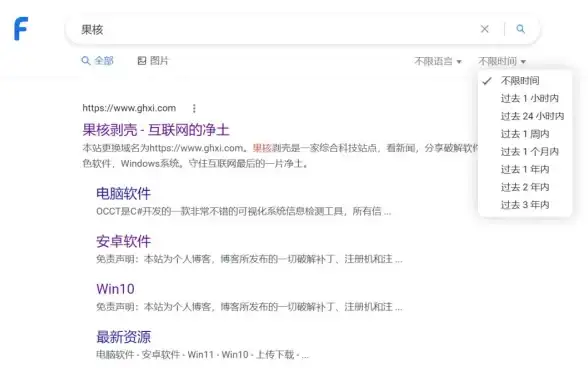This screenshot has width=588, height=368.
Task: Choose 过去 1 个月内 time filter
Action: (x=525, y=152)
